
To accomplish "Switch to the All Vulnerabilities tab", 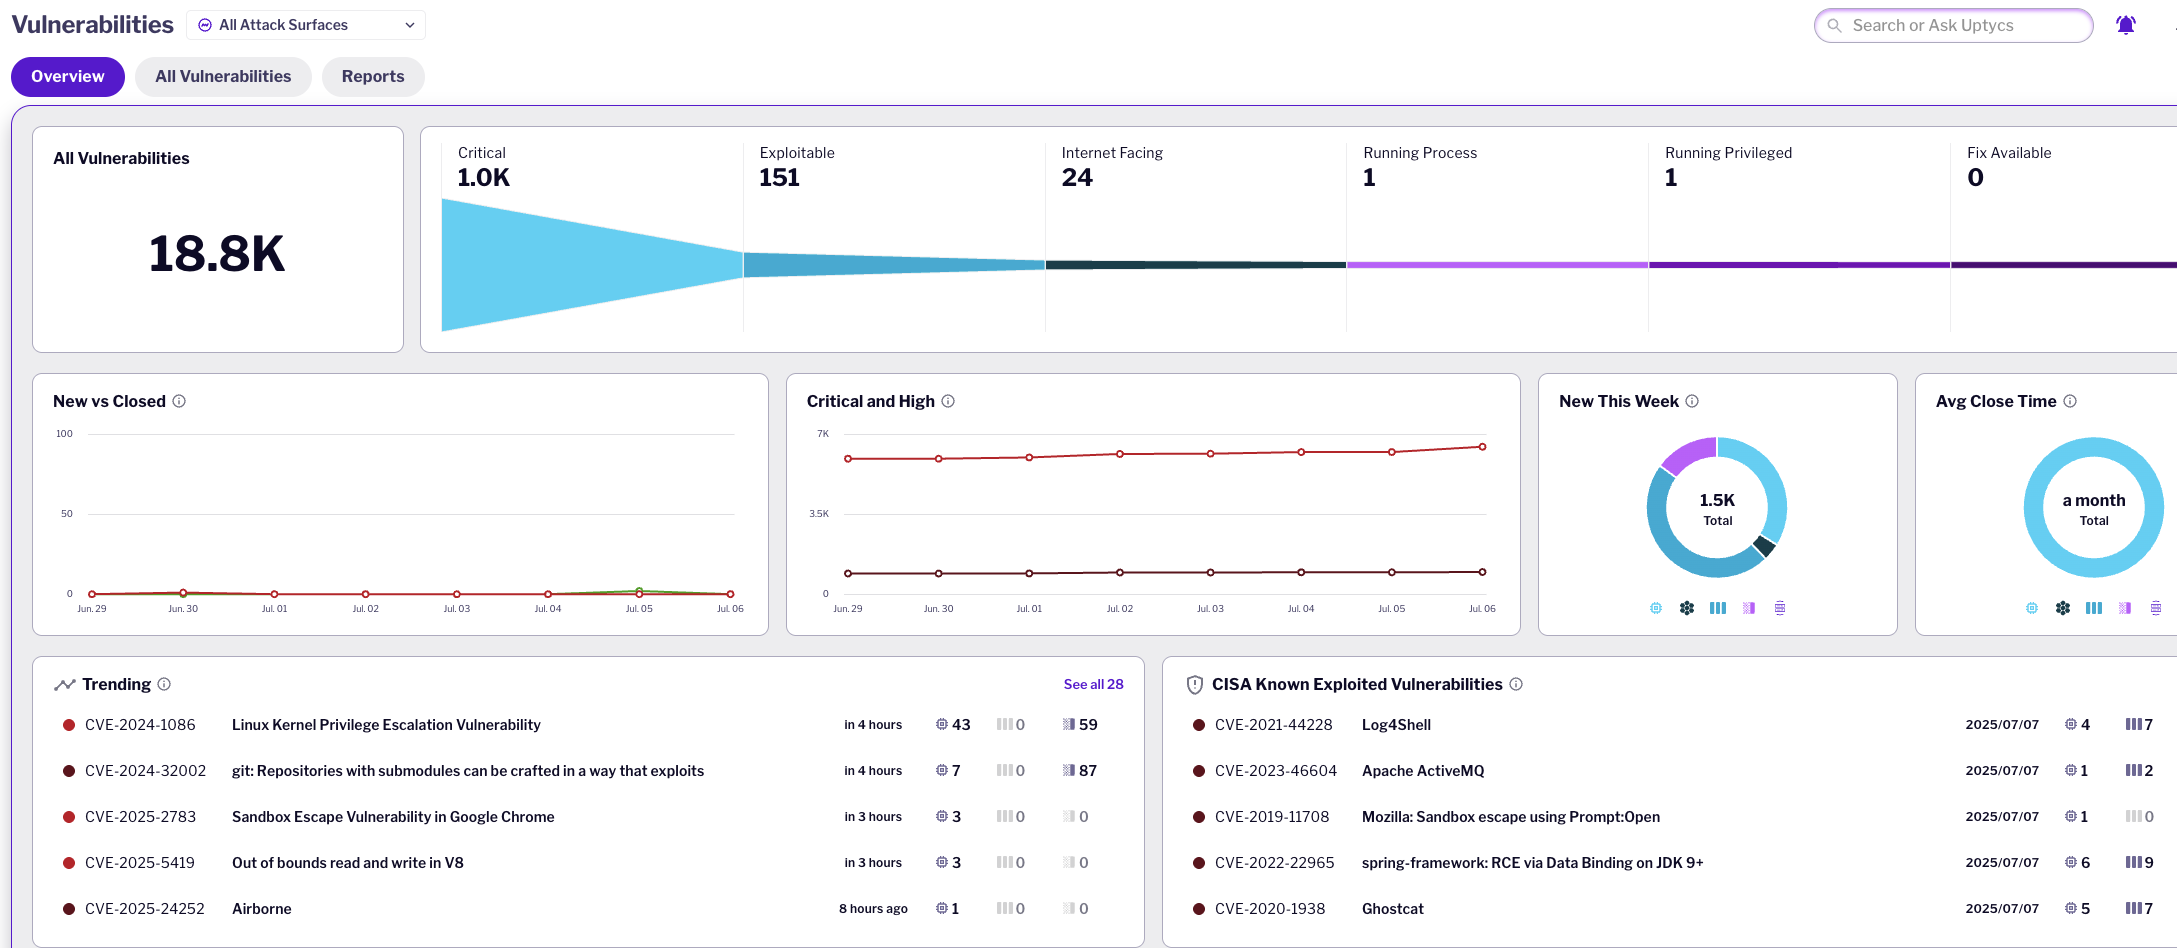I will 223,76.
